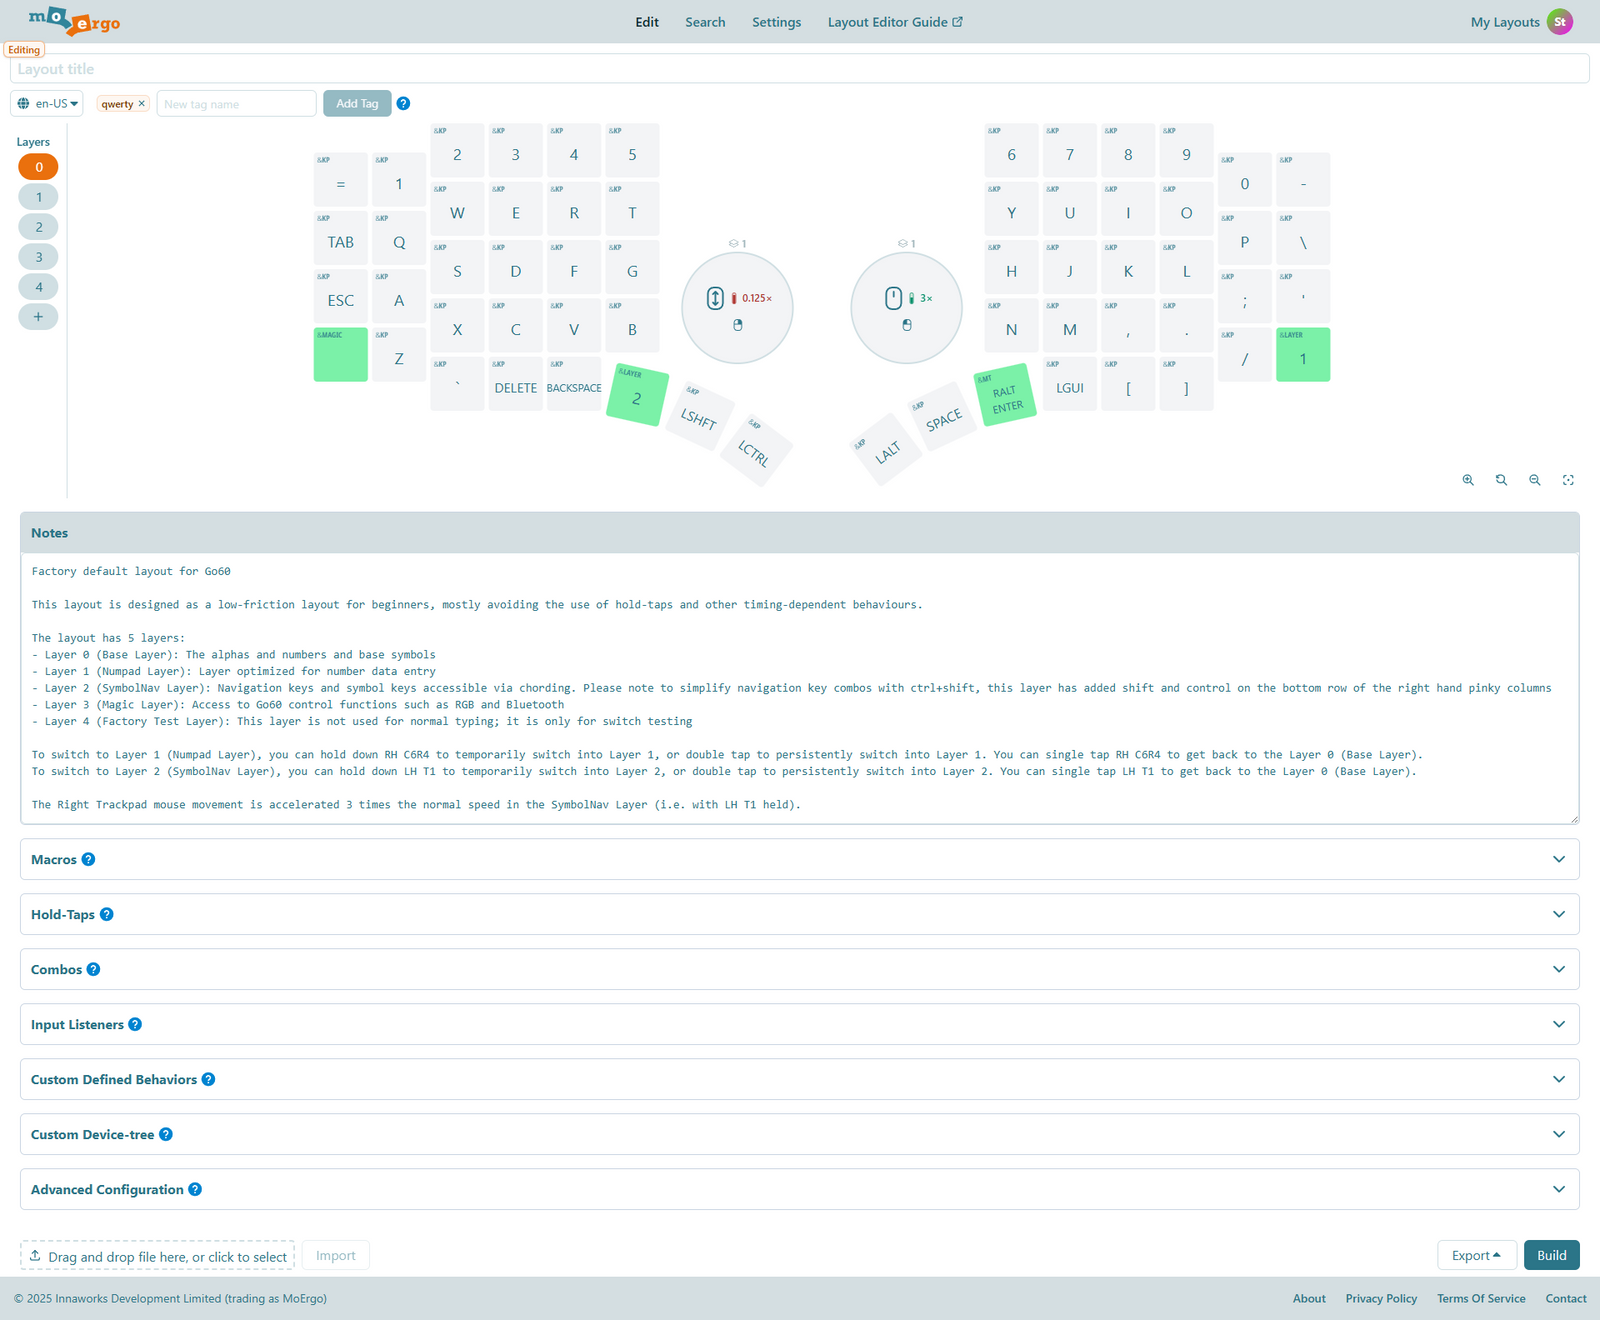Click the fit-to-view focus icon

click(1568, 480)
